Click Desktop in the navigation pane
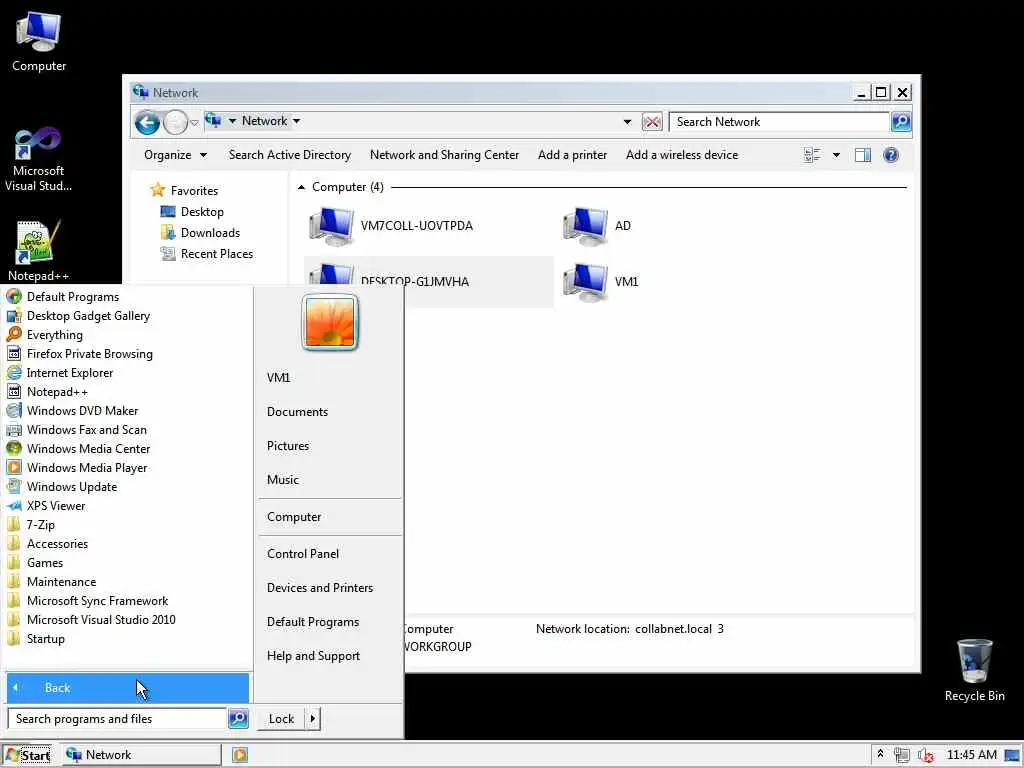The image size is (1024, 768). pos(202,212)
